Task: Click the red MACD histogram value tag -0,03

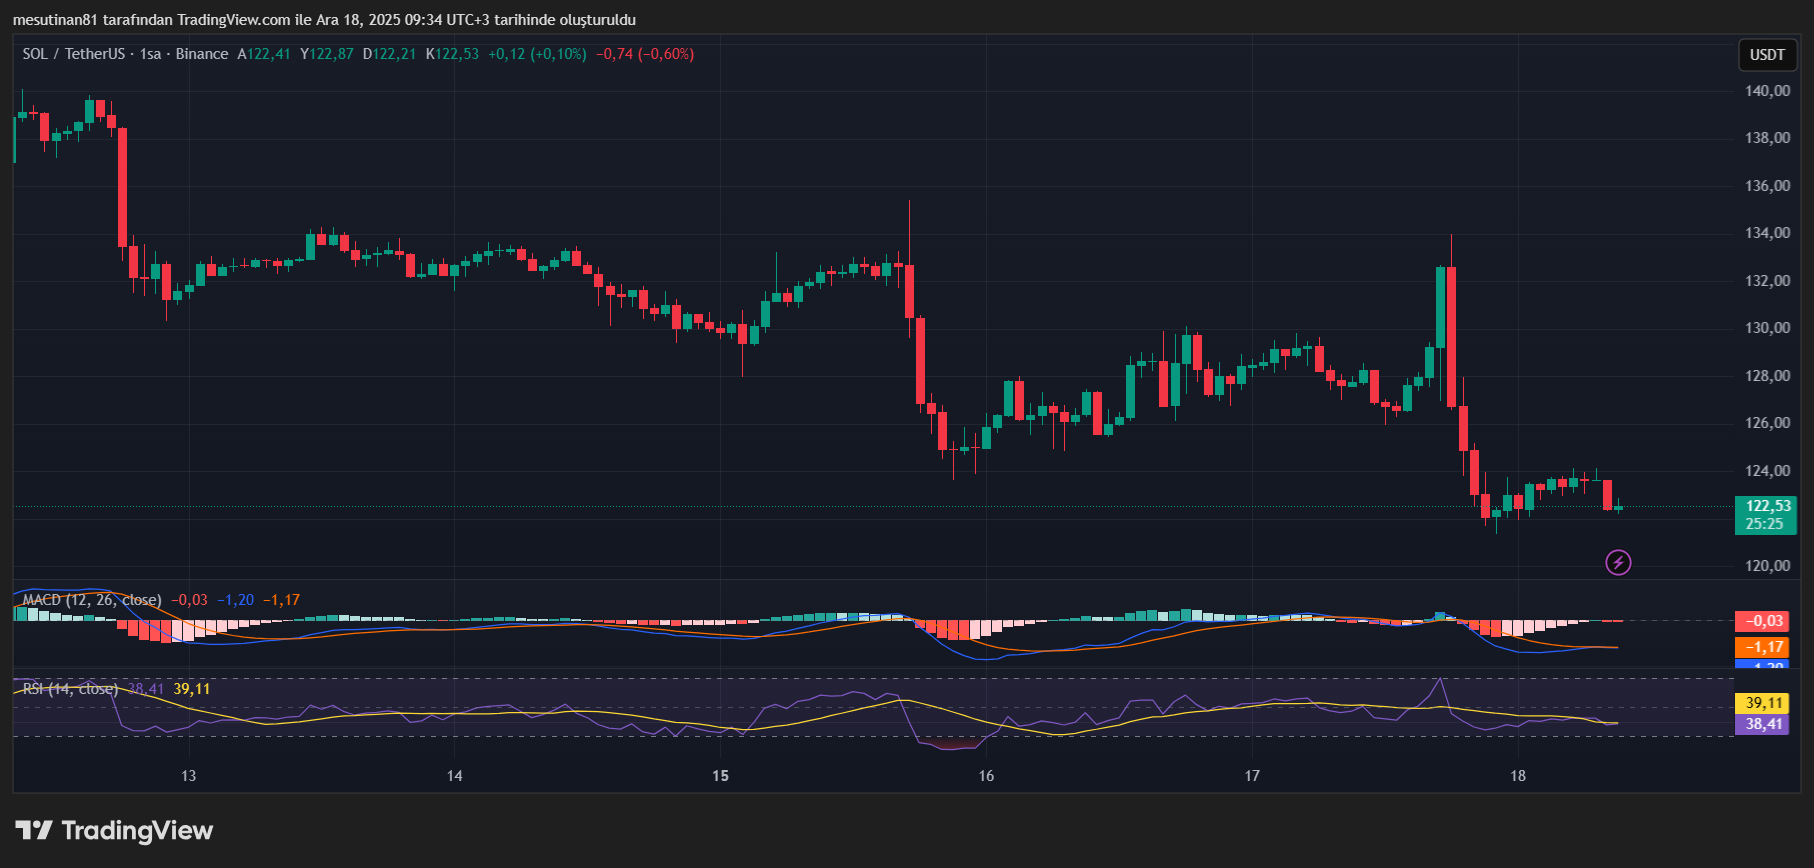Action: (x=1765, y=621)
